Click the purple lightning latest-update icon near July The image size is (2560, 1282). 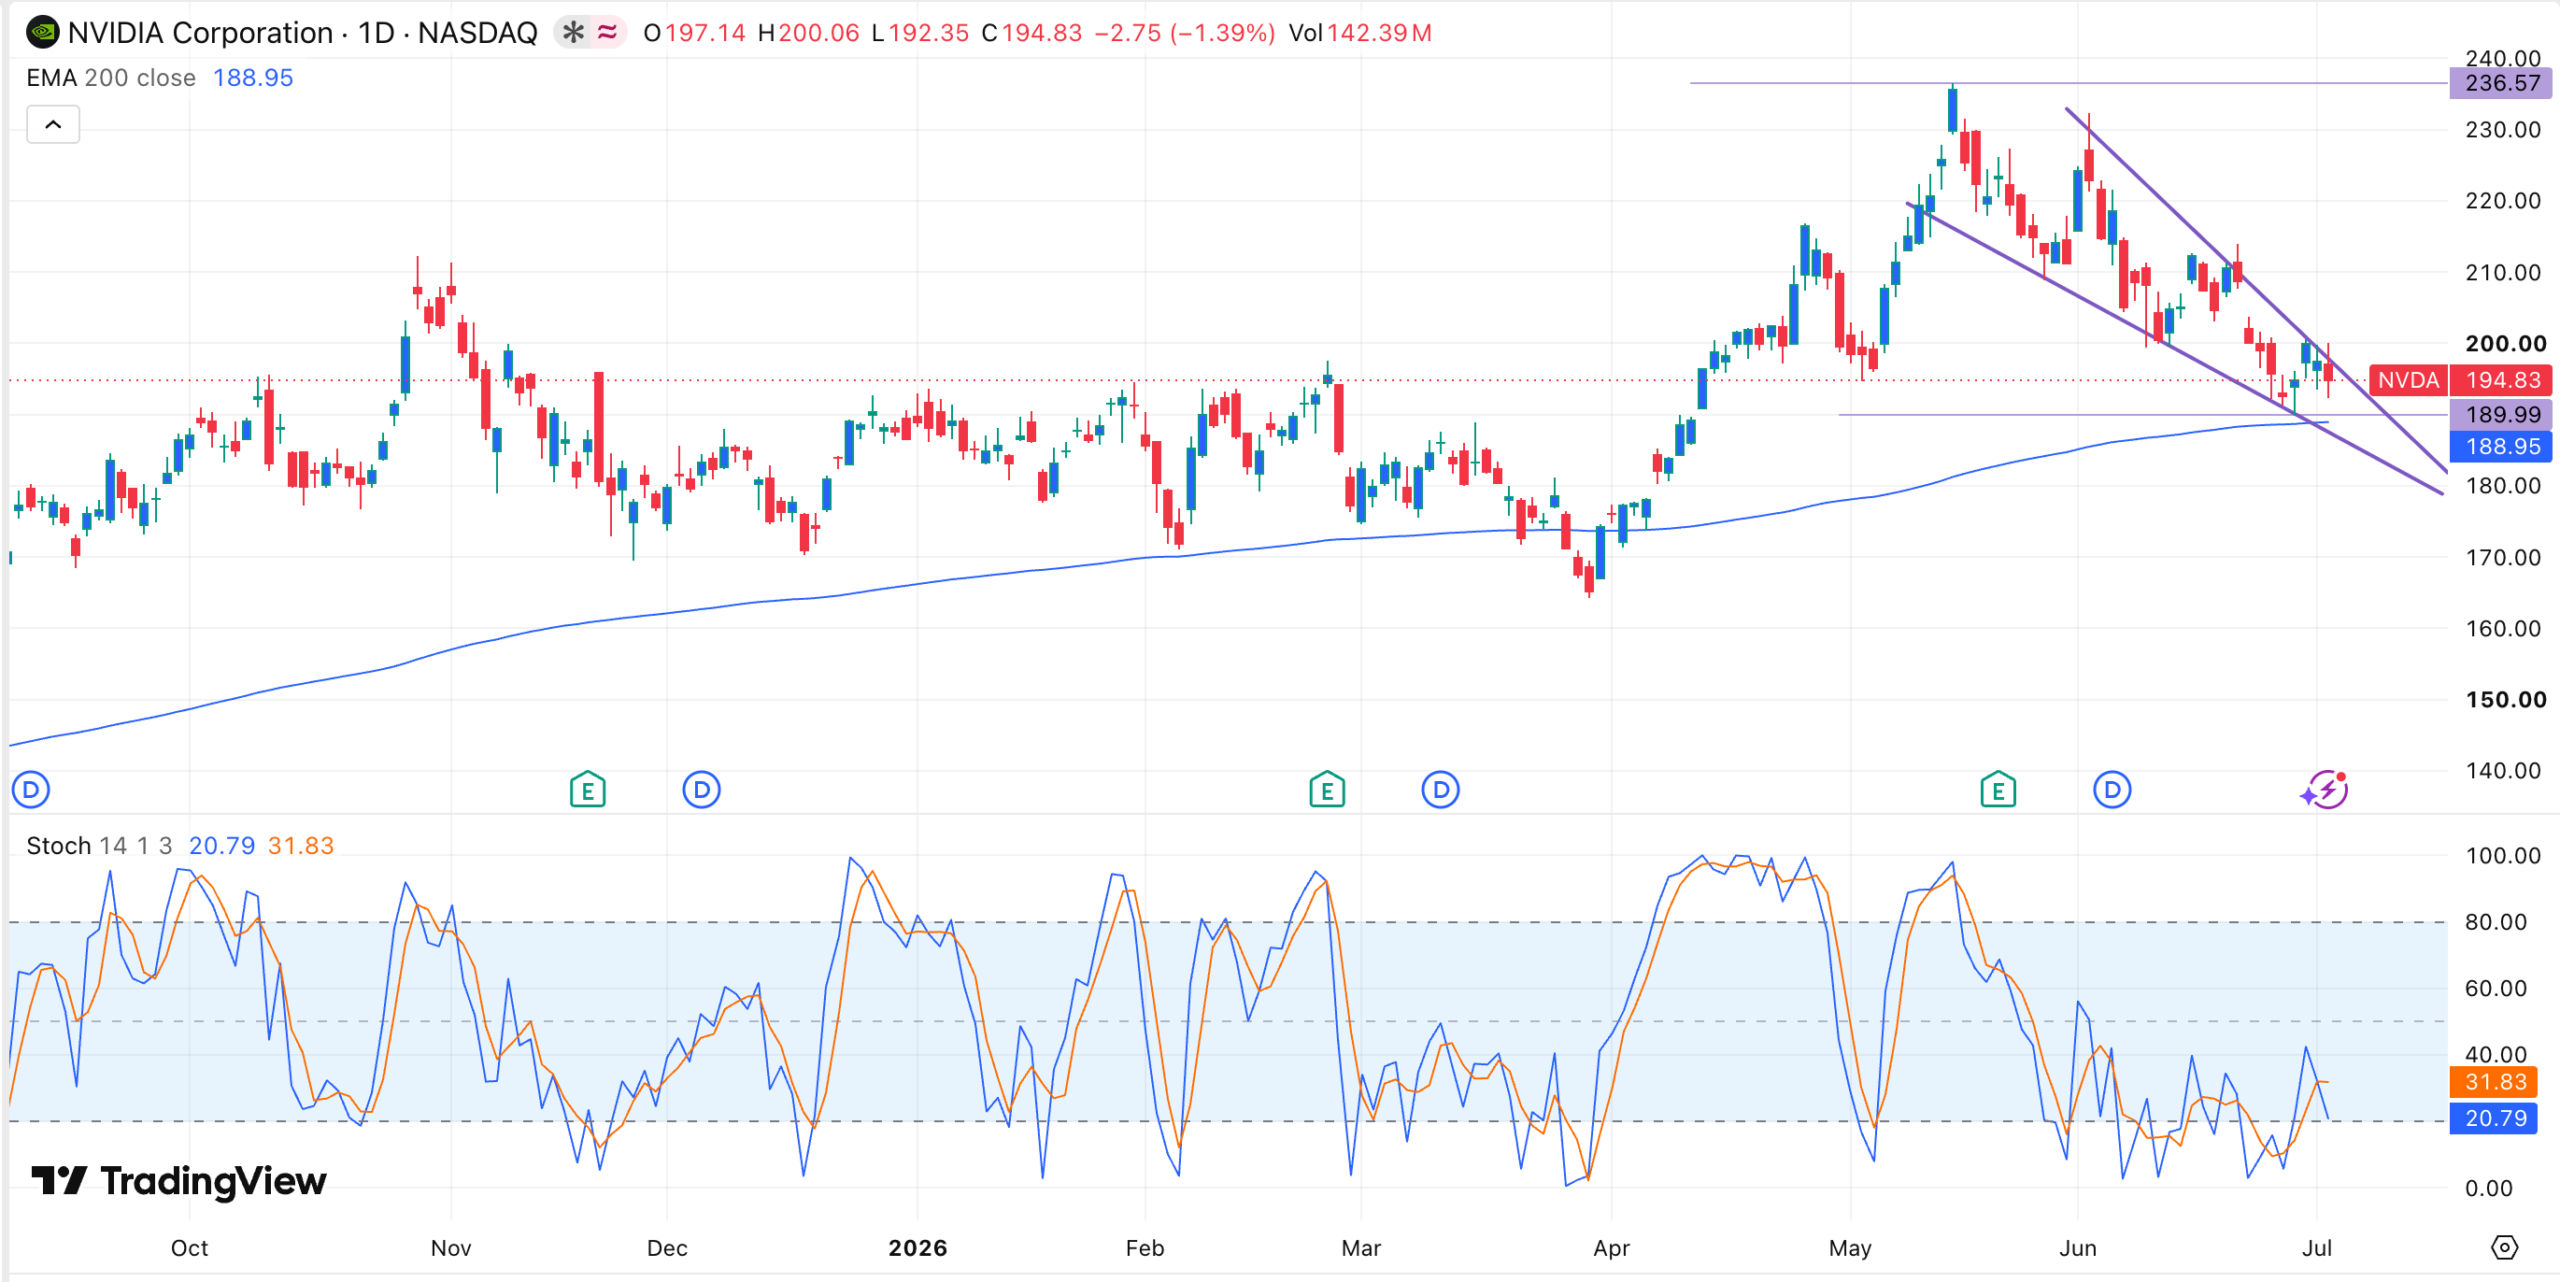point(2325,790)
